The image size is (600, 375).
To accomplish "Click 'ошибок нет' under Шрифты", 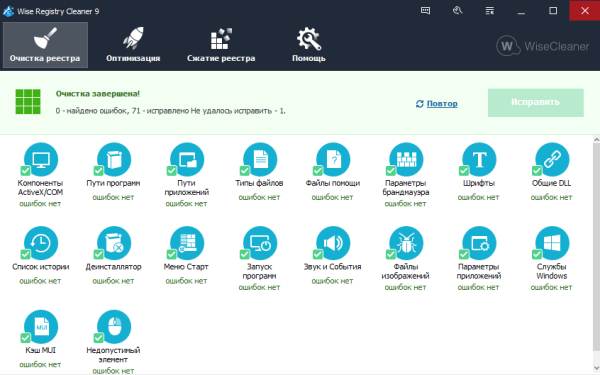I will pyautogui.click(x=478, y=197).
